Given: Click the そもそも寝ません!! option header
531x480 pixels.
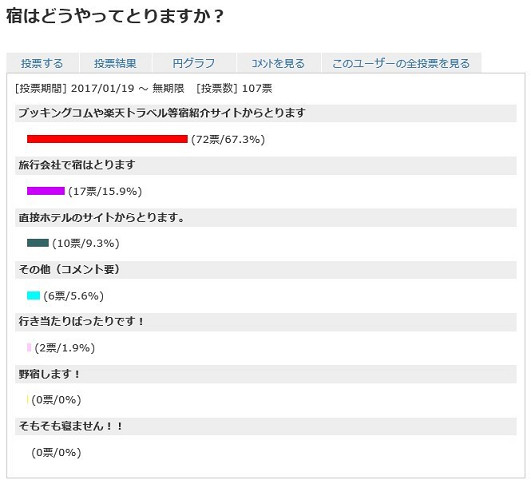Looking at the screenshot, I should point(266,426).
